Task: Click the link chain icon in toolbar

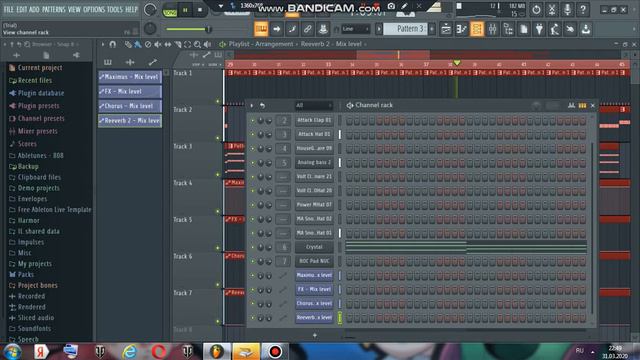Action: pyautogui.click(x=307, y=29)
